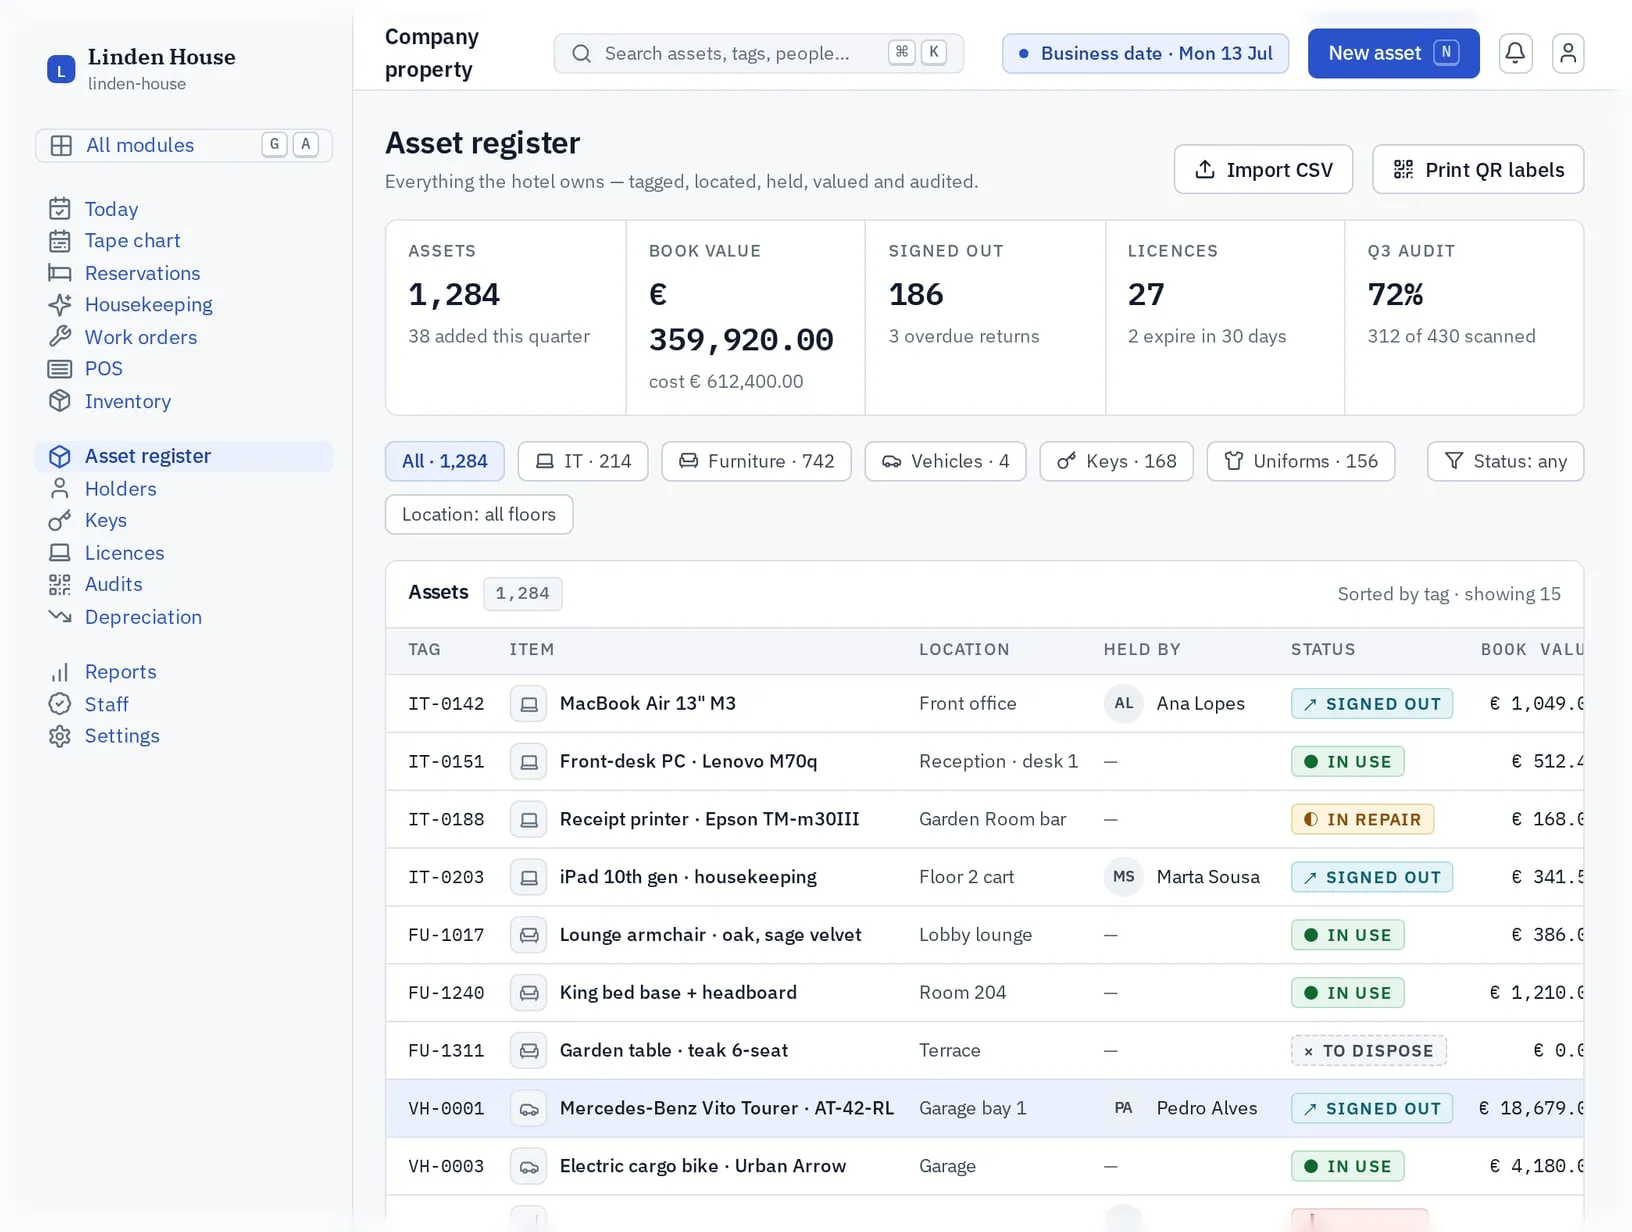Click the laptop icon beside MacBook Air 13" M3
Image resolution: width=1632 pixels, height=1232 pixels.
[x=529, y=704]
